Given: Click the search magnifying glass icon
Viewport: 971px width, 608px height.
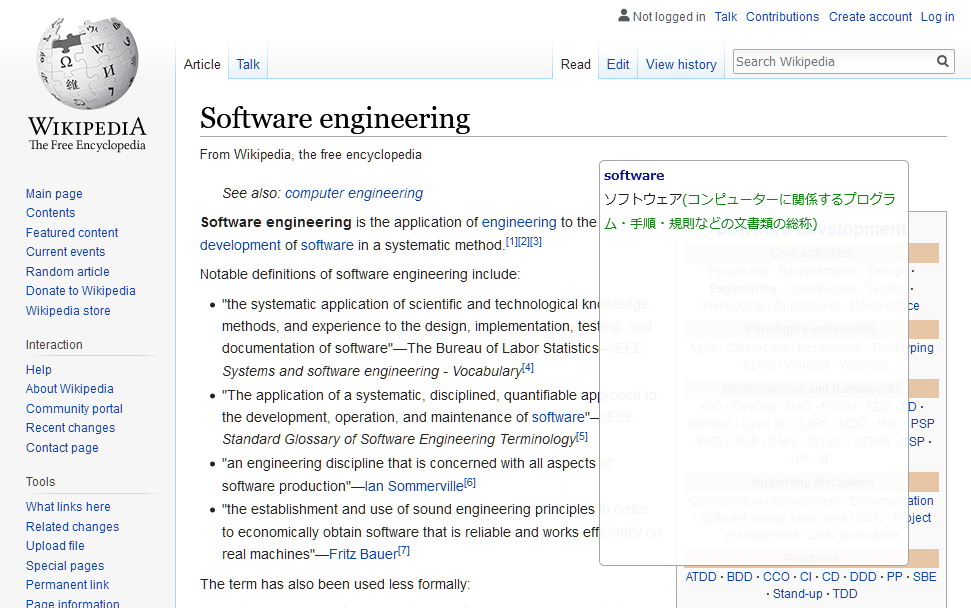Looking at the screenshot, I should click(x=941, y=61).
